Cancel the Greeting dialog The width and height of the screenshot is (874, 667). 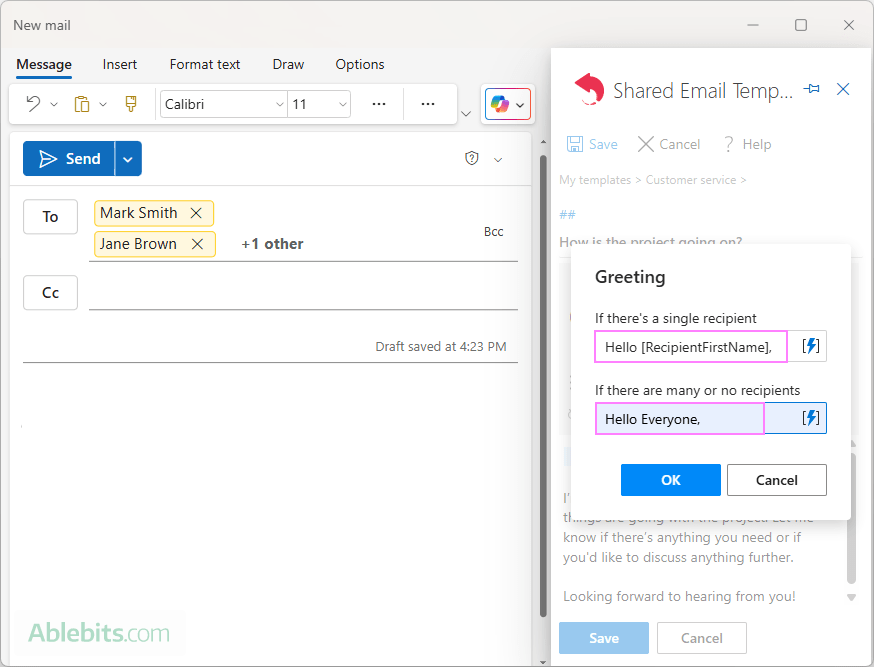pyautogui.click(x=776, y=480)
